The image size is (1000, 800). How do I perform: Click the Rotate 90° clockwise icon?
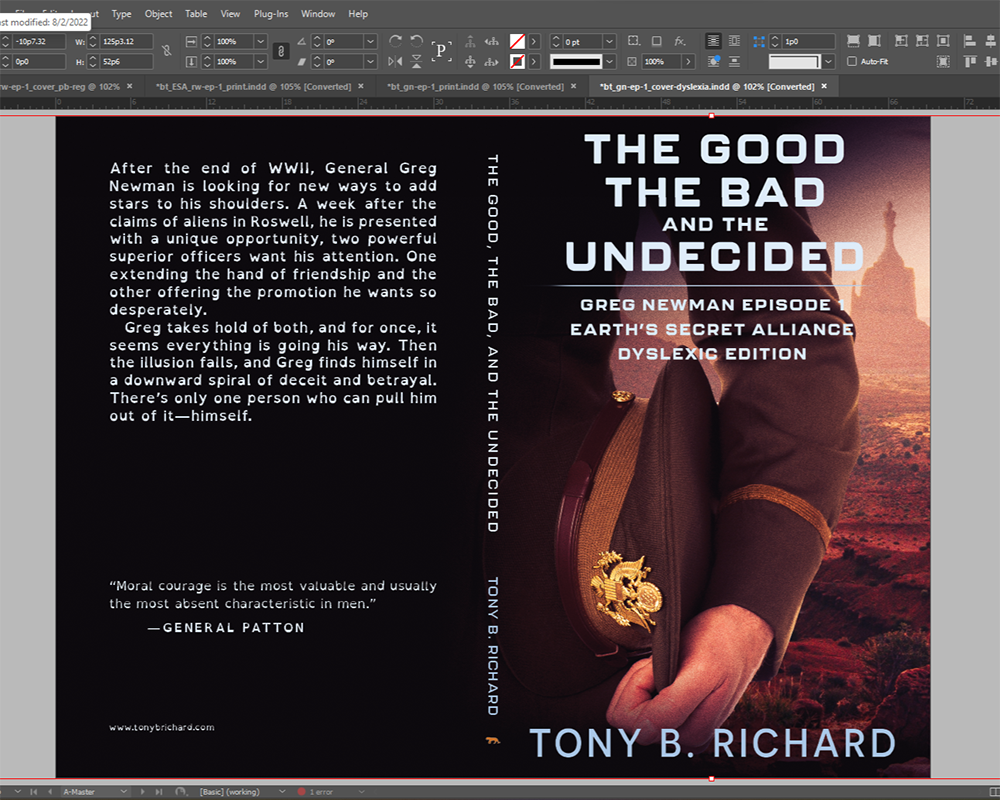coord(395,41)
